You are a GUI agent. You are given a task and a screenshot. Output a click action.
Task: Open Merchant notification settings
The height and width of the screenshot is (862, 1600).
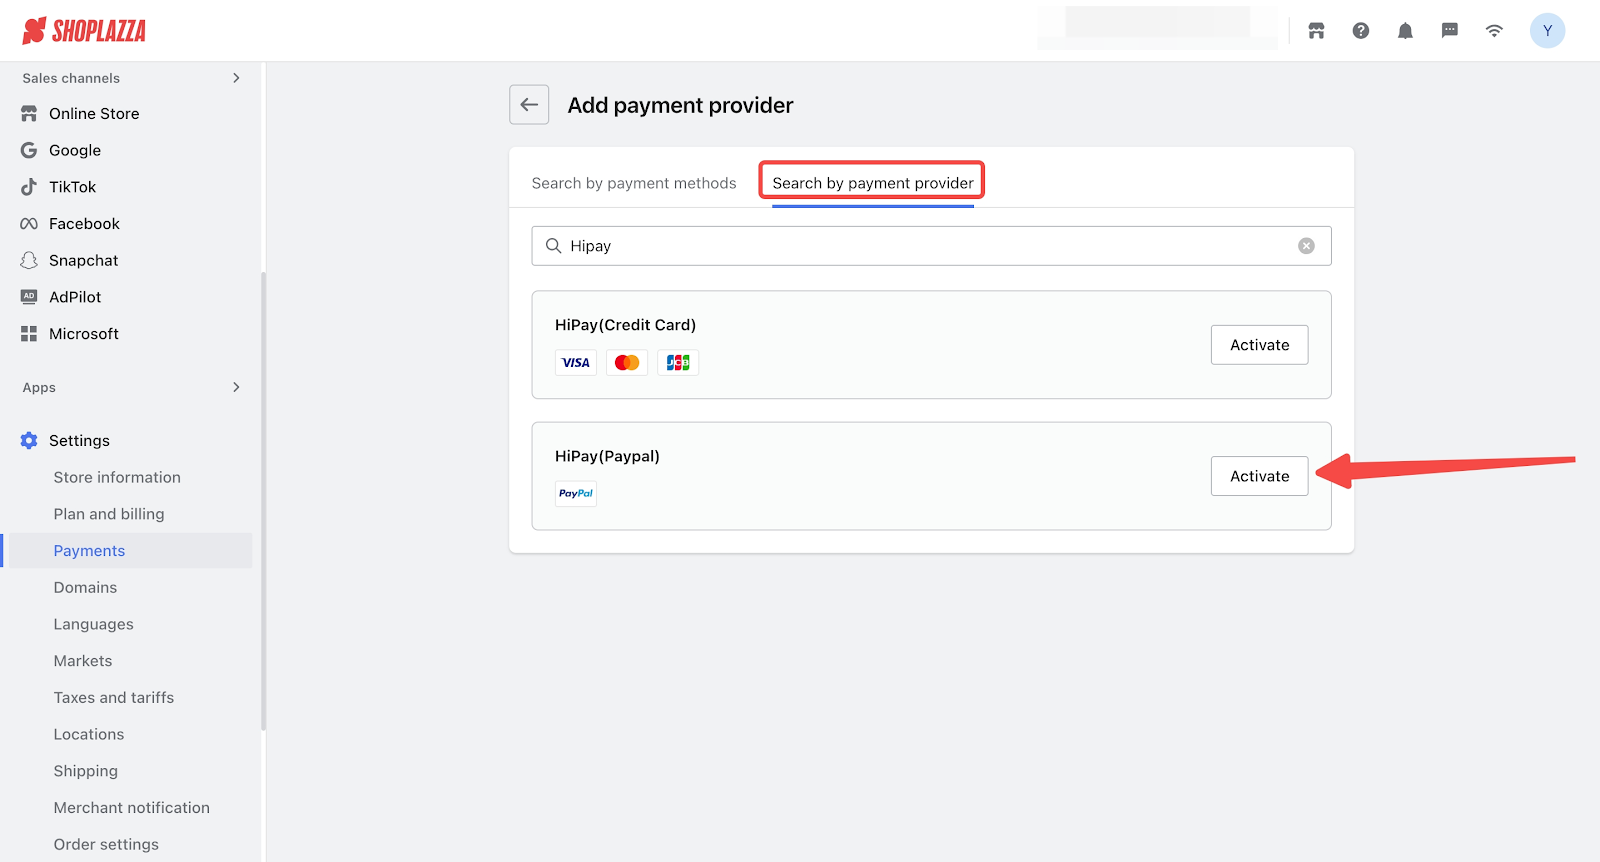[132, 808]
